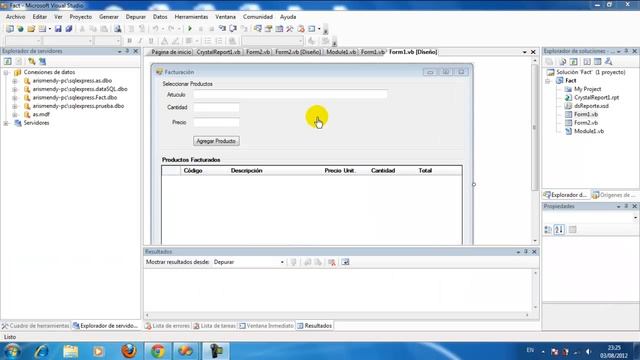Click Show All Files icon in Solution Explorer
The height and width of the screenshot is (360, 640).
(x=562, y=62)
